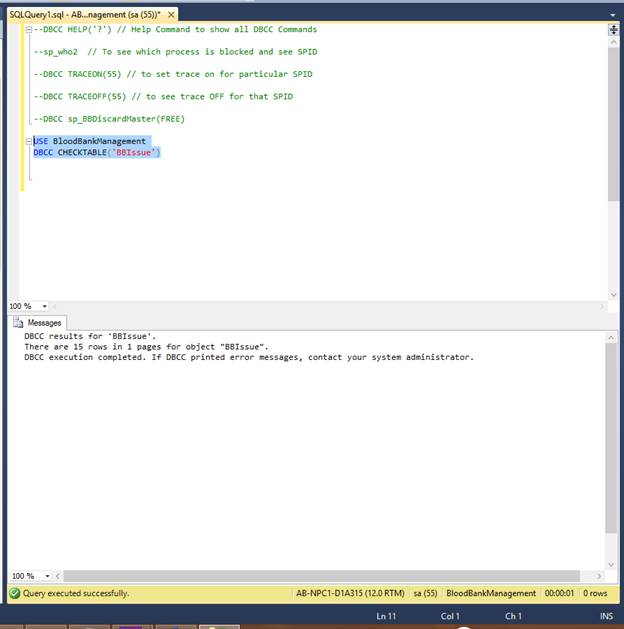Click the --DBCC sp_BBDiscardMaster(FREE) line
Image resolution: width=624 pixels, height=629 pixels.
tap(109, 119)
